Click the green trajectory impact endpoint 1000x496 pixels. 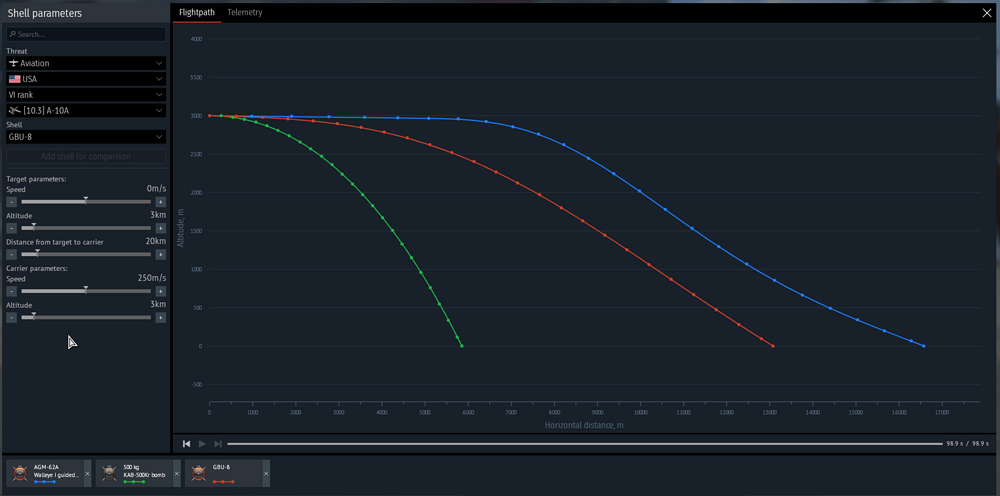click(x=462, y=346)
